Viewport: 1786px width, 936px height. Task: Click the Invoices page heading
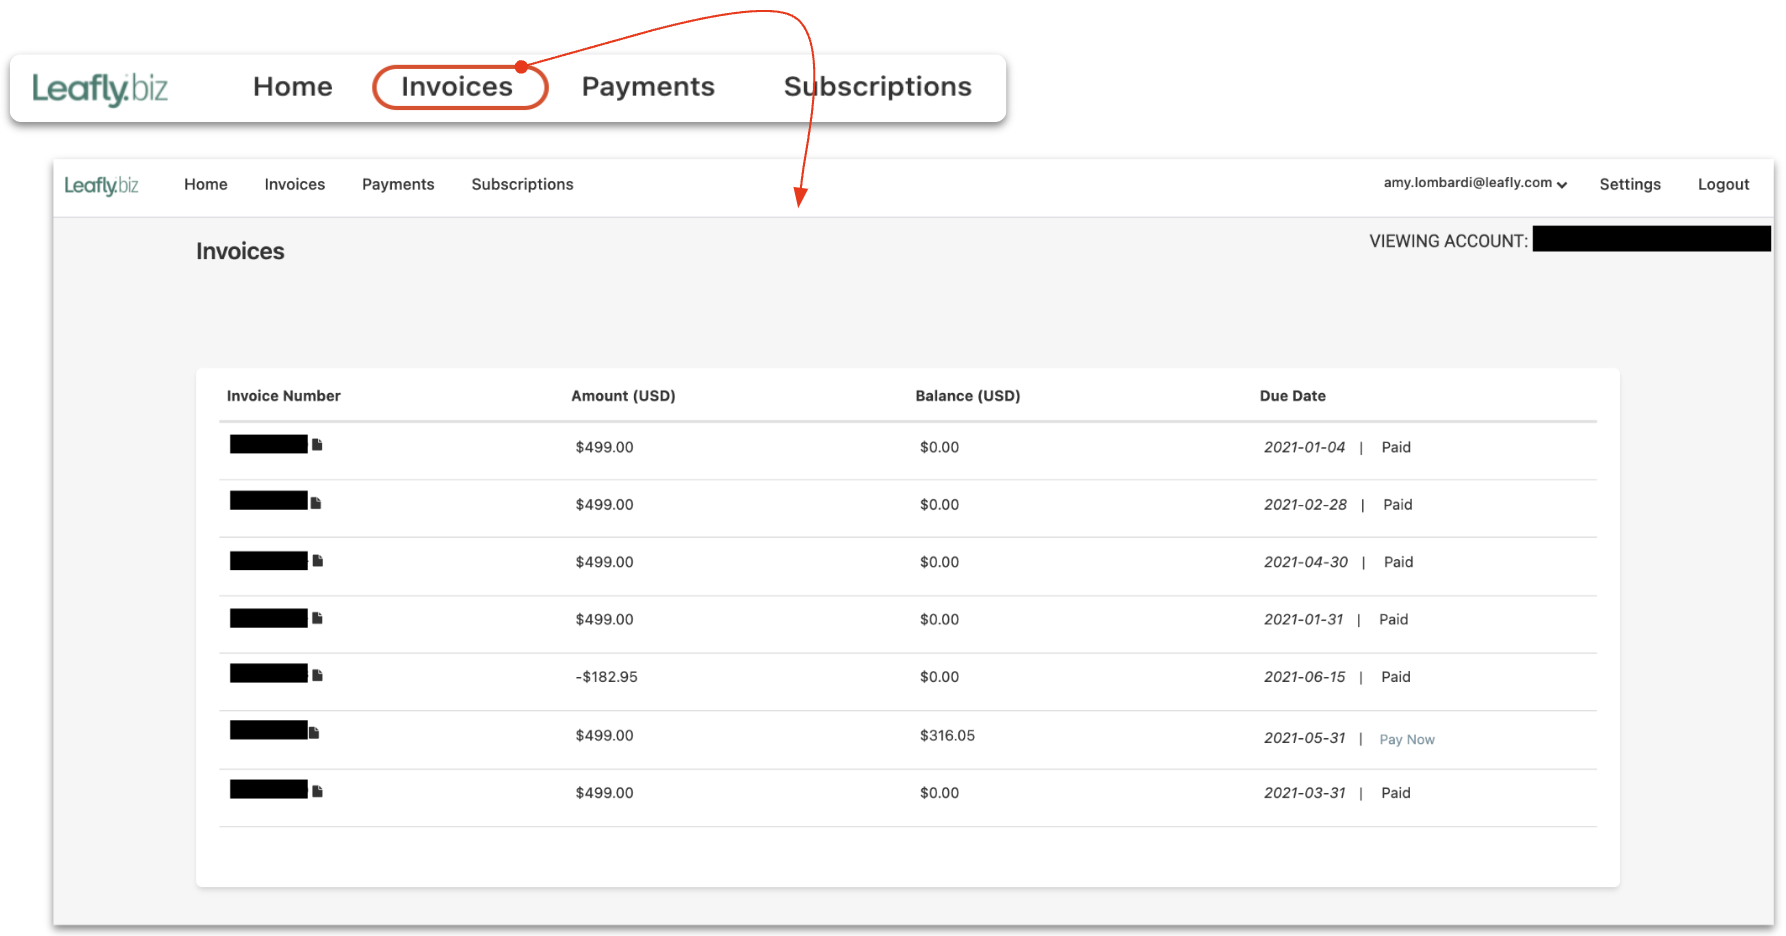(x=240, y=251)
